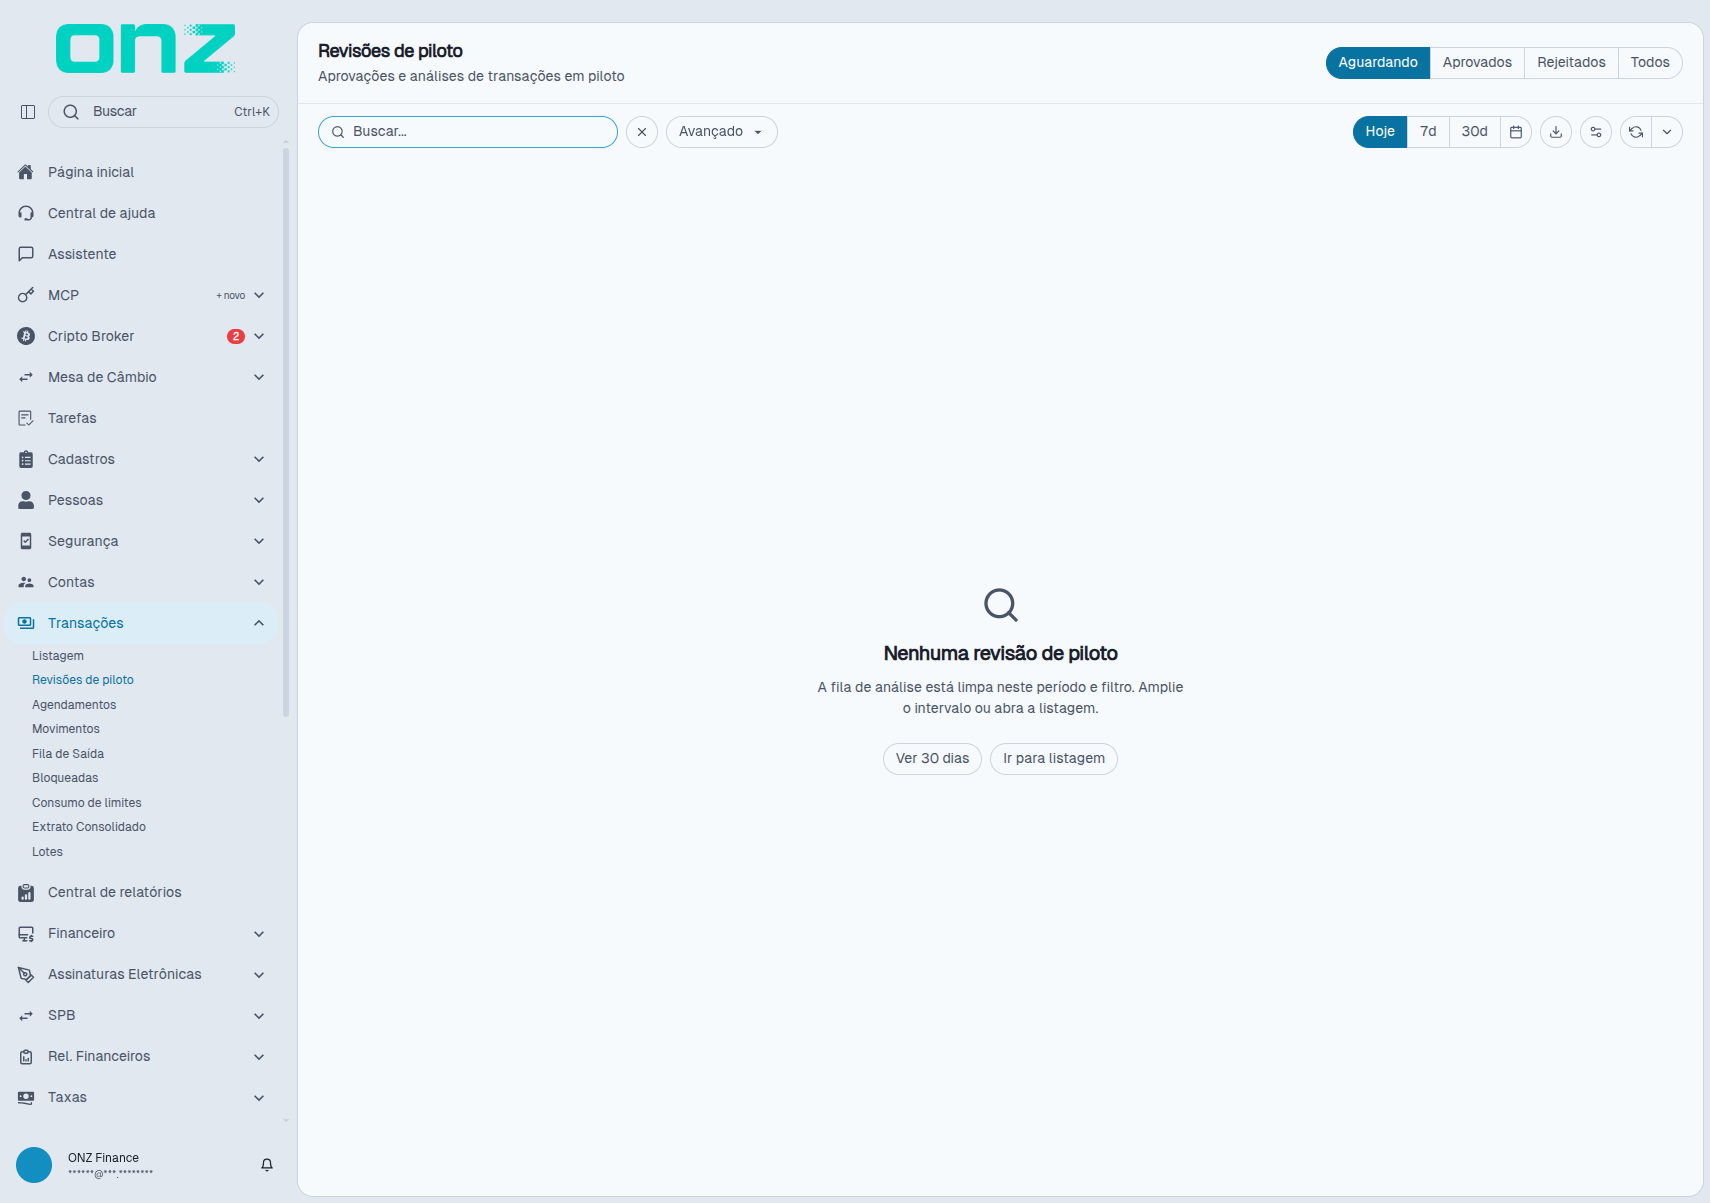Viewport: 1710px width, 1203px height.
Task: Open Página inicial from the sidebar
Action: point(140,172)
